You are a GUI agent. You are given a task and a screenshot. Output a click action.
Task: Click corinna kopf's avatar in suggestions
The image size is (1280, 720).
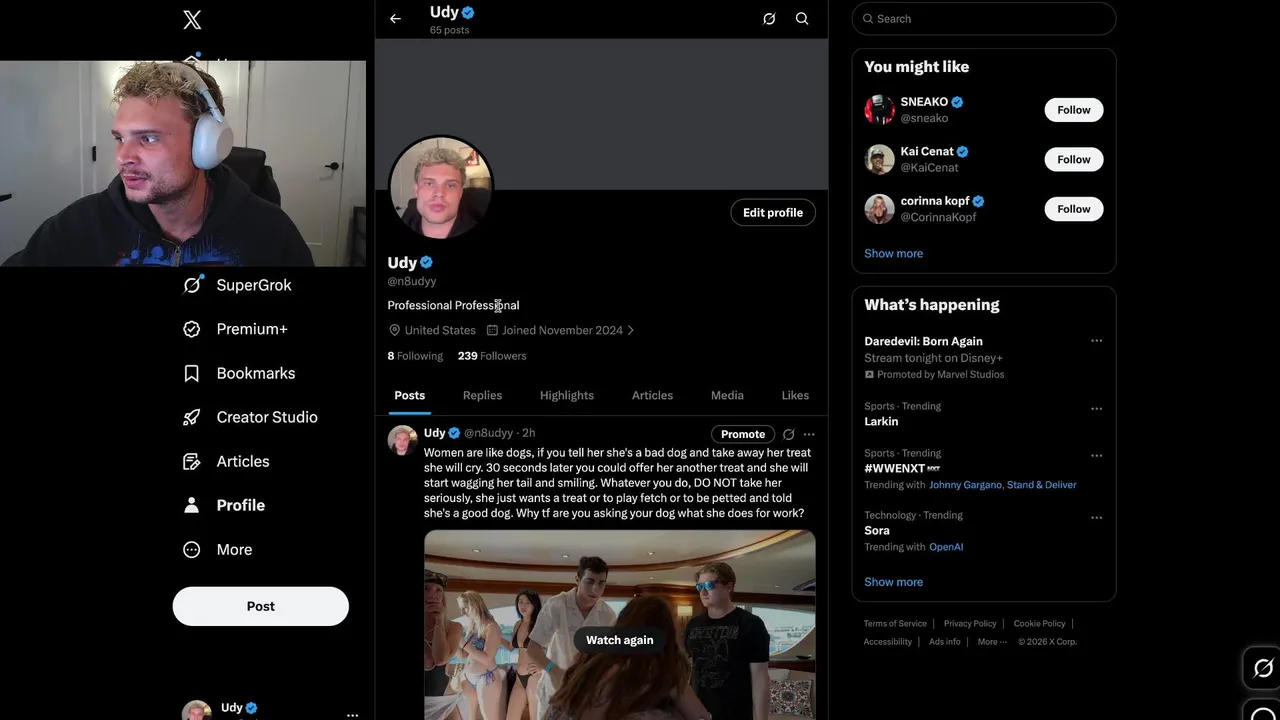click(x=879, y=208)
